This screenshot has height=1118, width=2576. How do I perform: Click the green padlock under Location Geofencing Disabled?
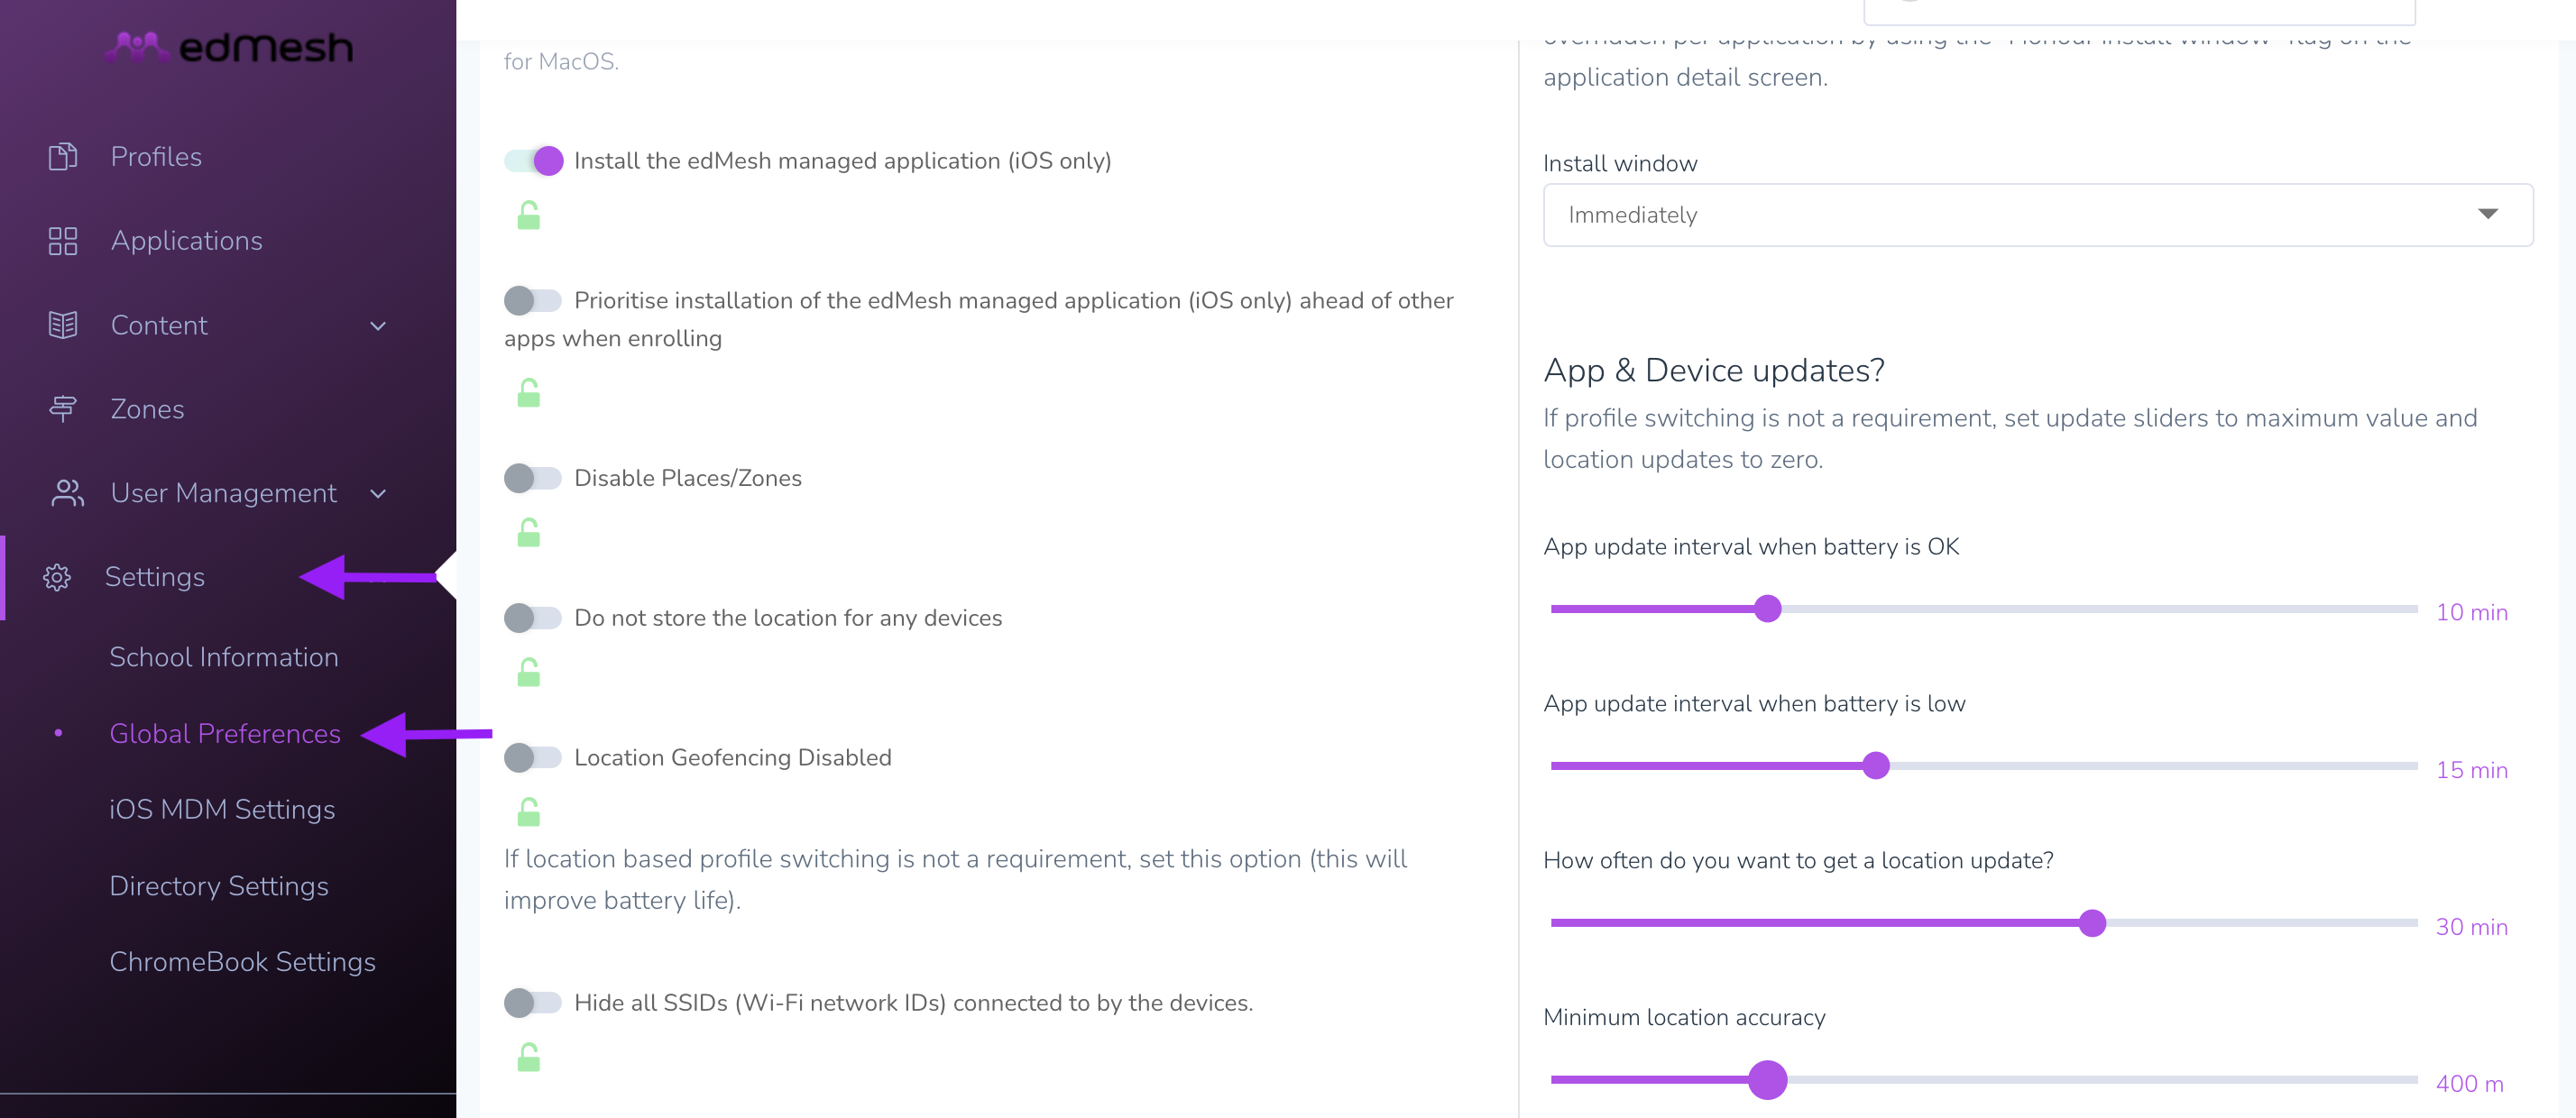coord(529,812)
